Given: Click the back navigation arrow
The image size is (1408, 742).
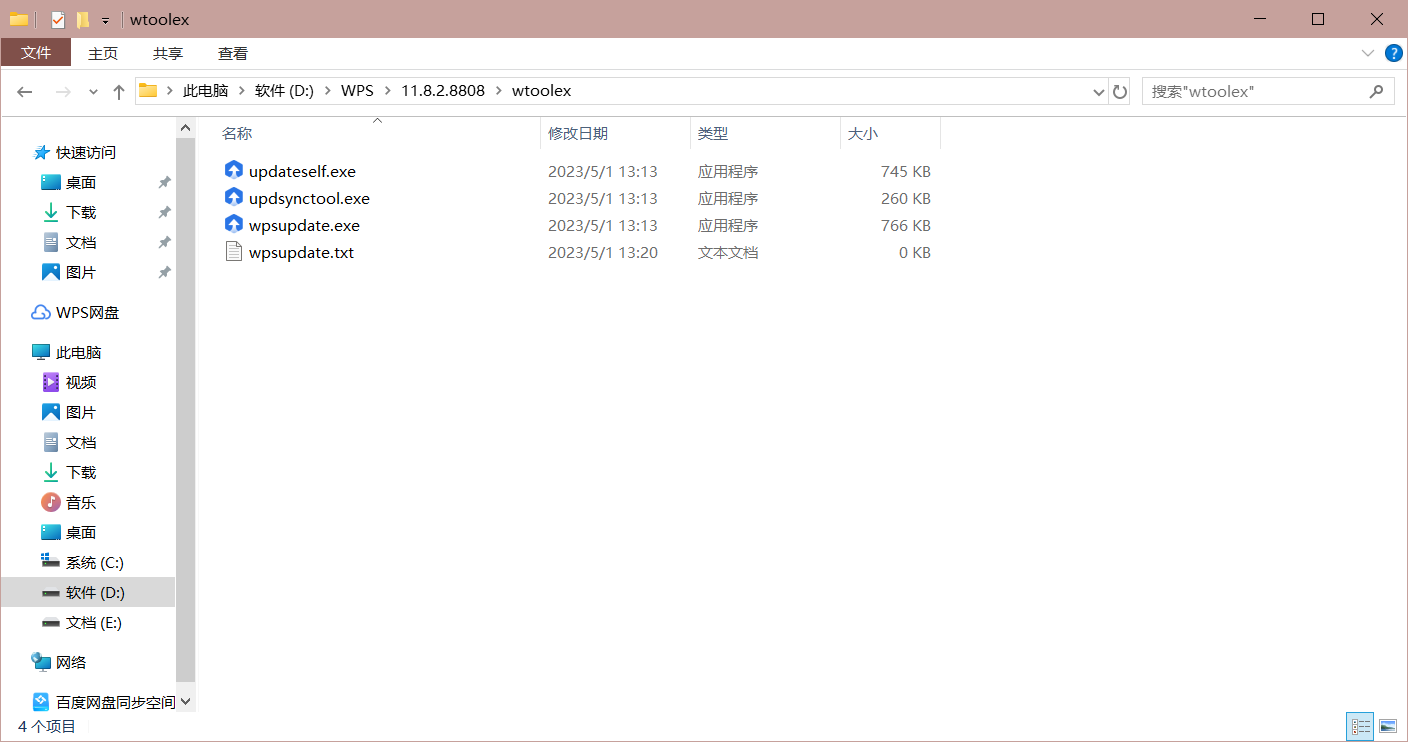Looking at the screenshot, I should point(25,91).
